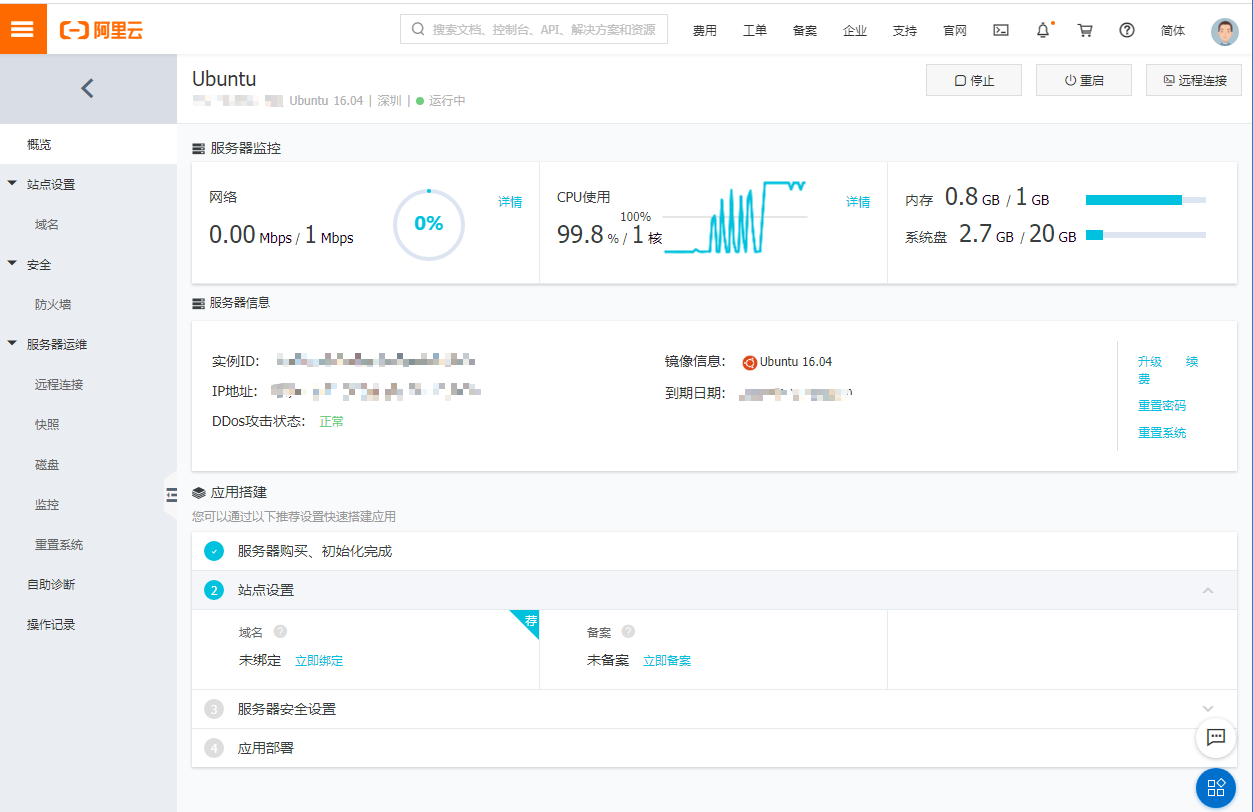Open the 工单 top menu
1253x812 pixels.
[755, 30]
